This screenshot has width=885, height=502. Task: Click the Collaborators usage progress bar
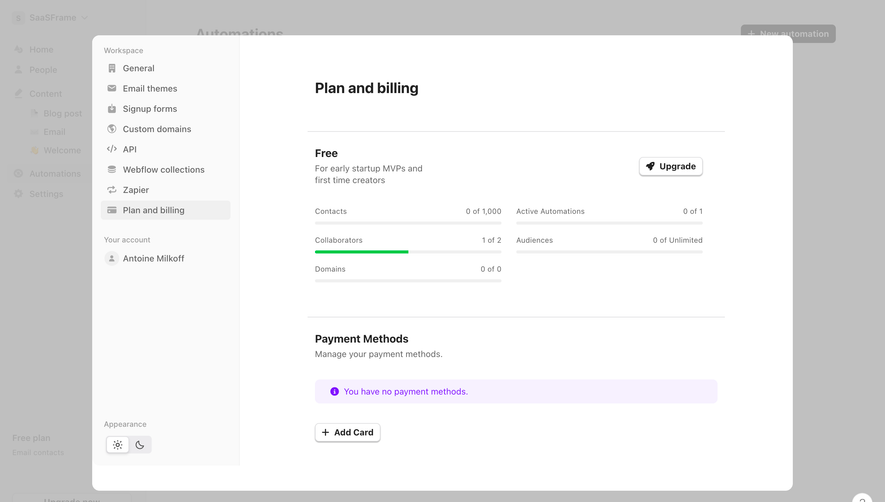point(408,252)
